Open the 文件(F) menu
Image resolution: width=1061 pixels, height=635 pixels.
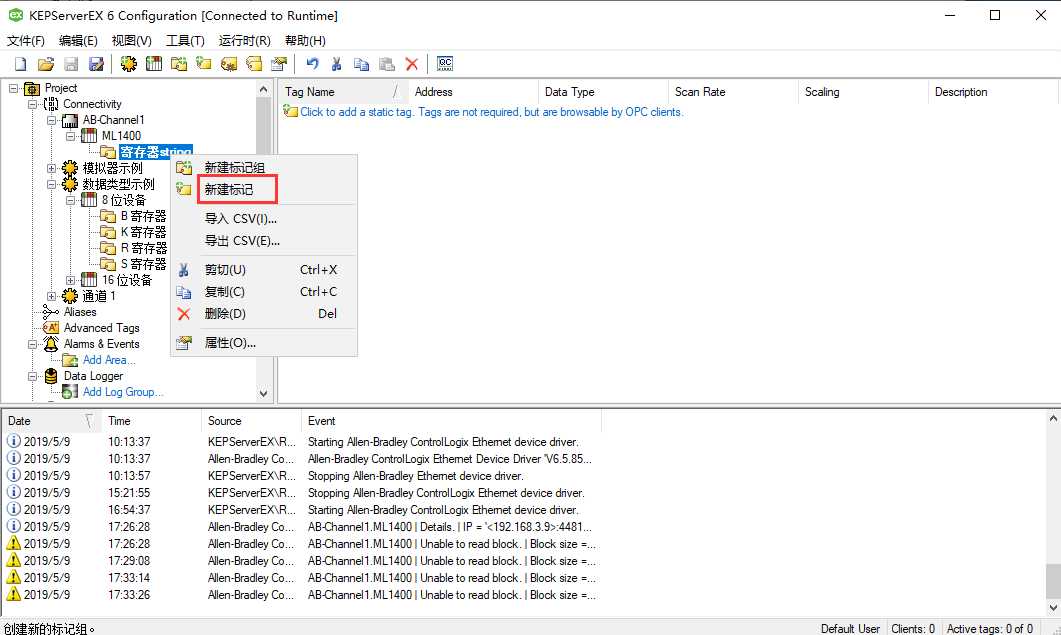26,41
